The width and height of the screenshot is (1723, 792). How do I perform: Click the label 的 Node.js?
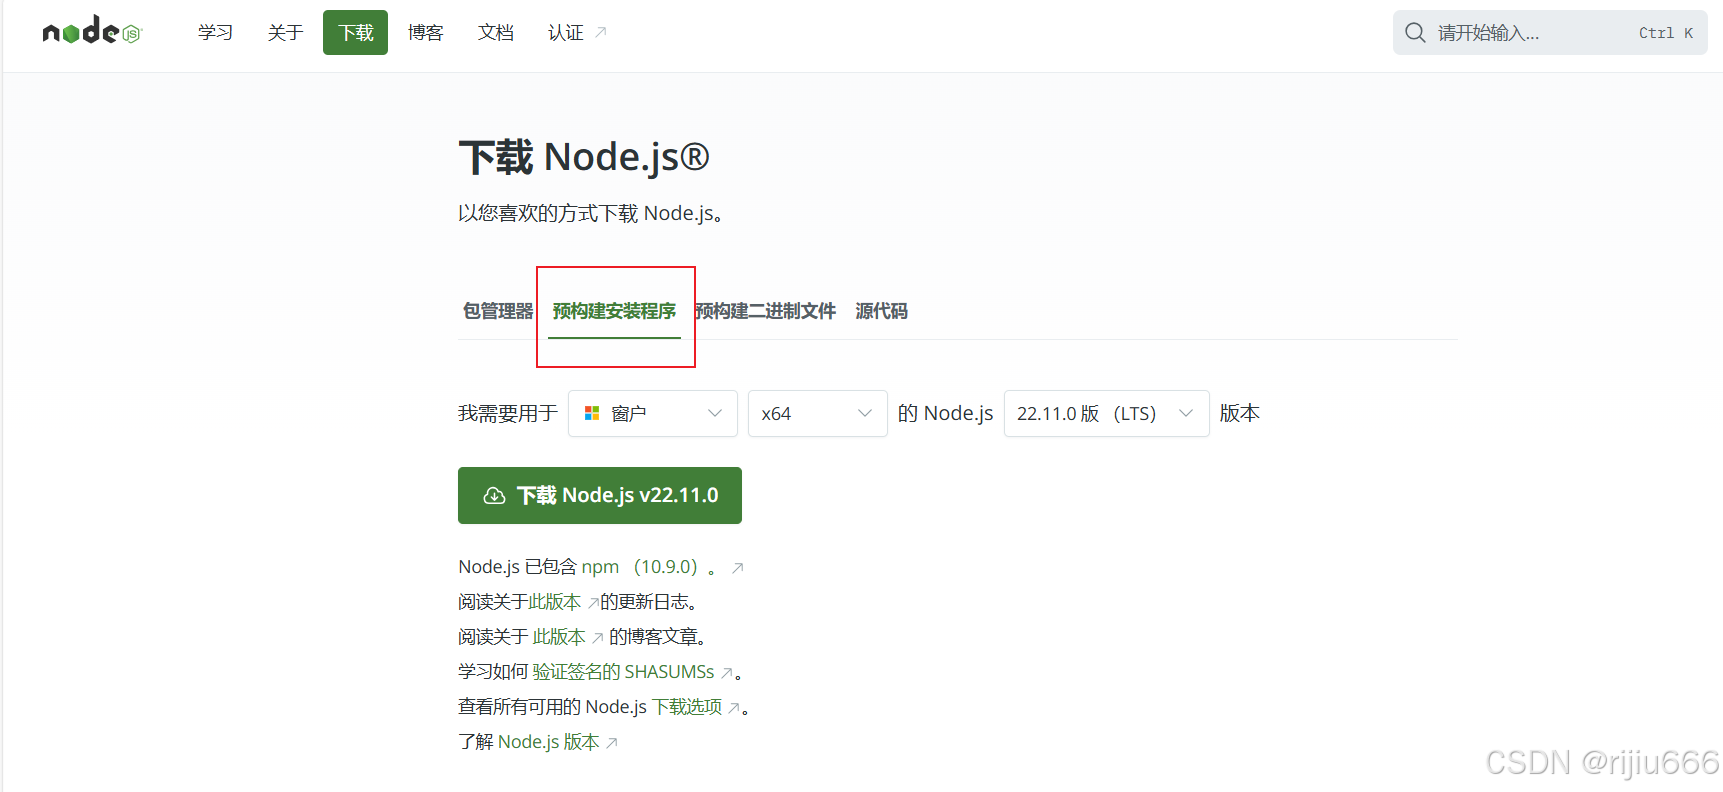tap(946, 413)
